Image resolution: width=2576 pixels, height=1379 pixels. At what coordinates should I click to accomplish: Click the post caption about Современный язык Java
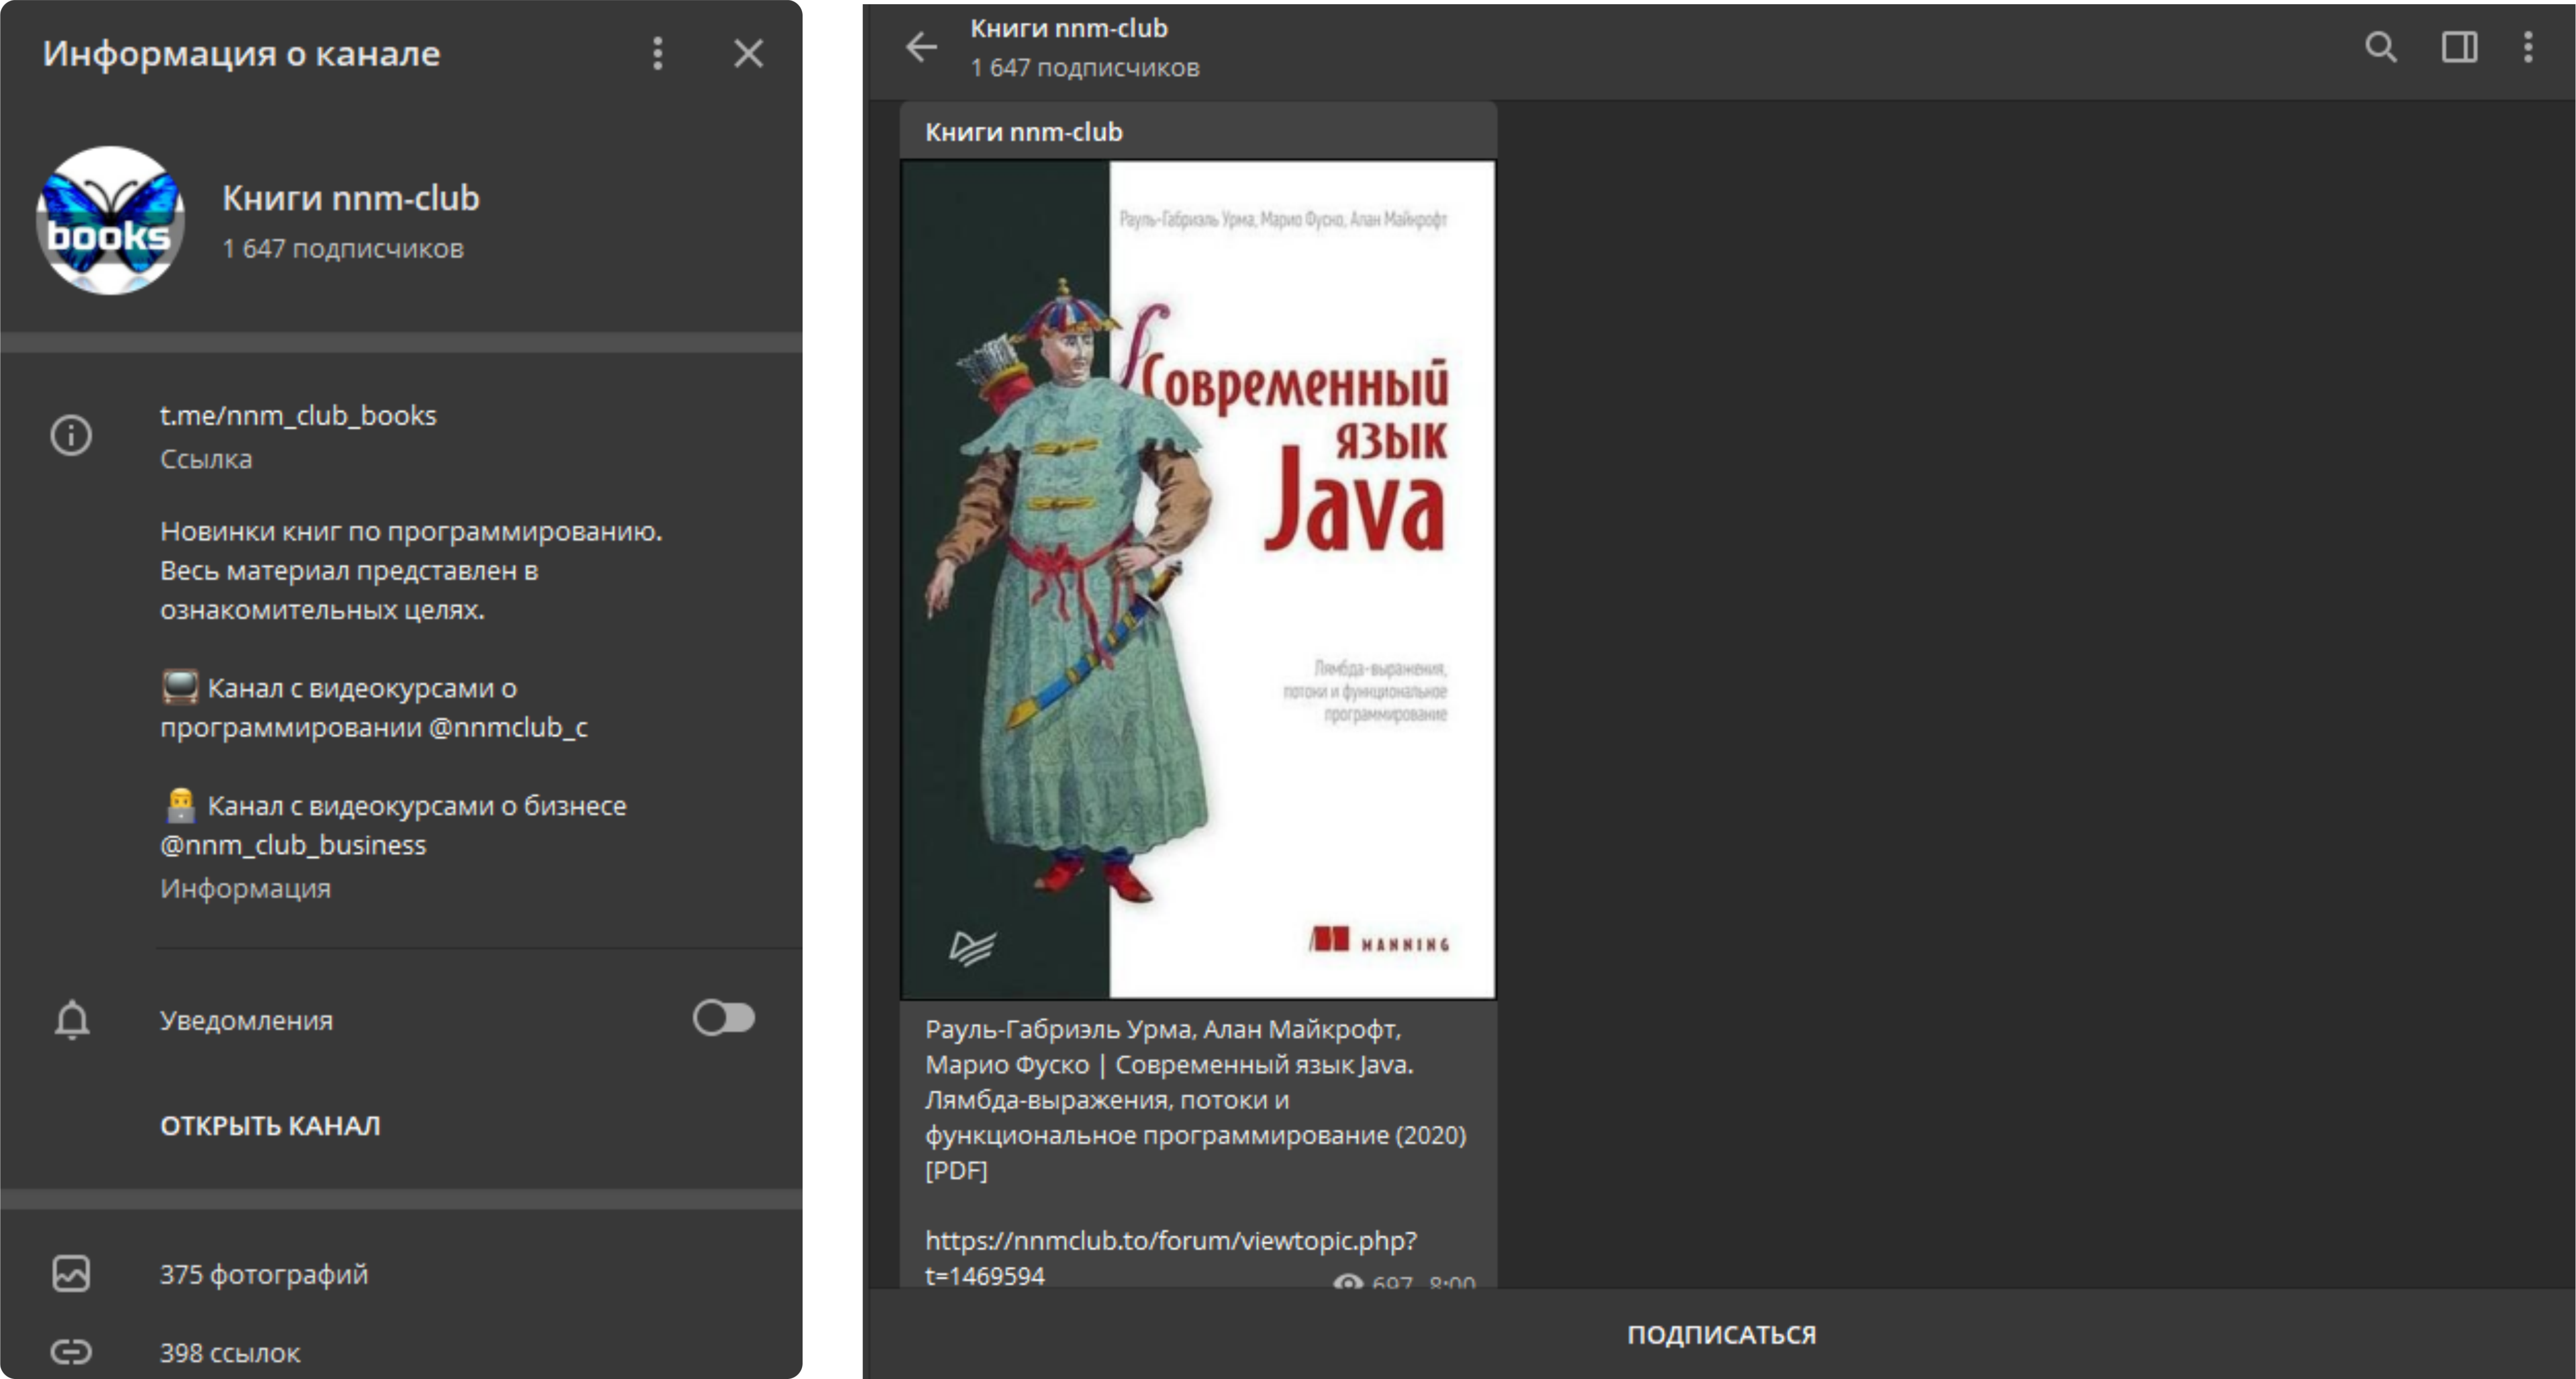[1196, 1099]
